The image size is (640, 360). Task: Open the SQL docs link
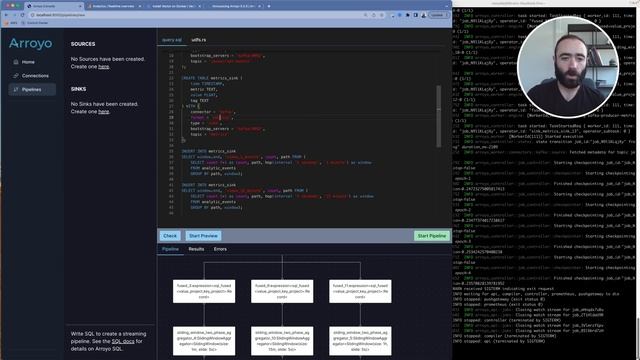[123, 341]
